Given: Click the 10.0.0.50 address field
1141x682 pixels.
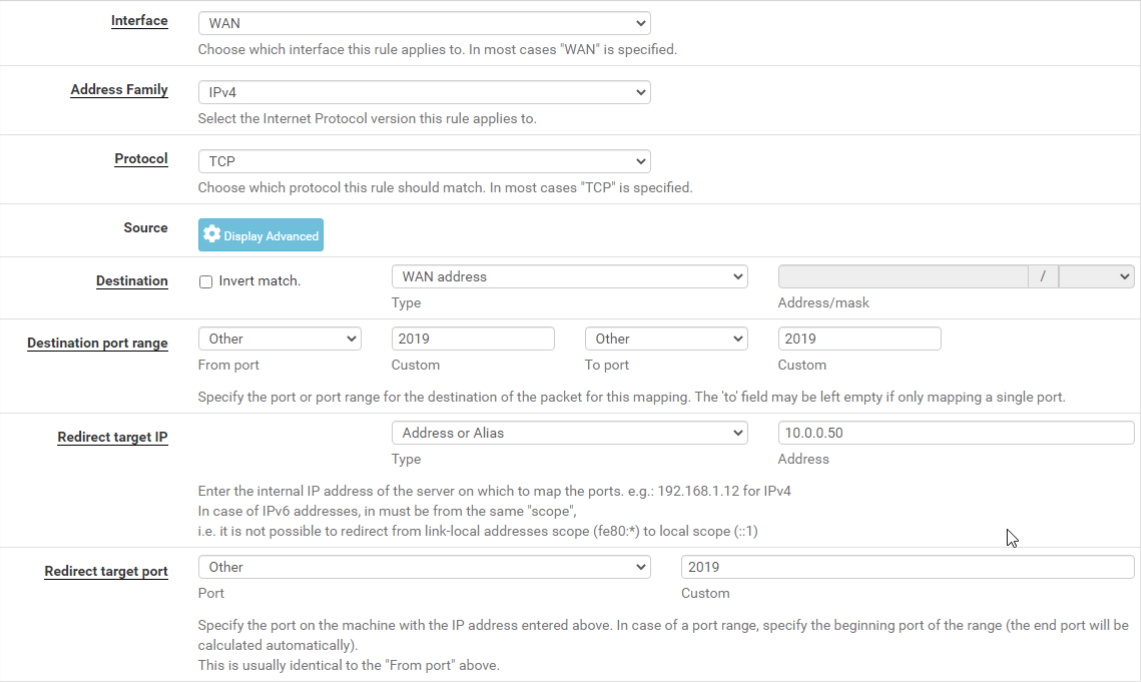Looking at the screenshot, I should click(955, 433).
